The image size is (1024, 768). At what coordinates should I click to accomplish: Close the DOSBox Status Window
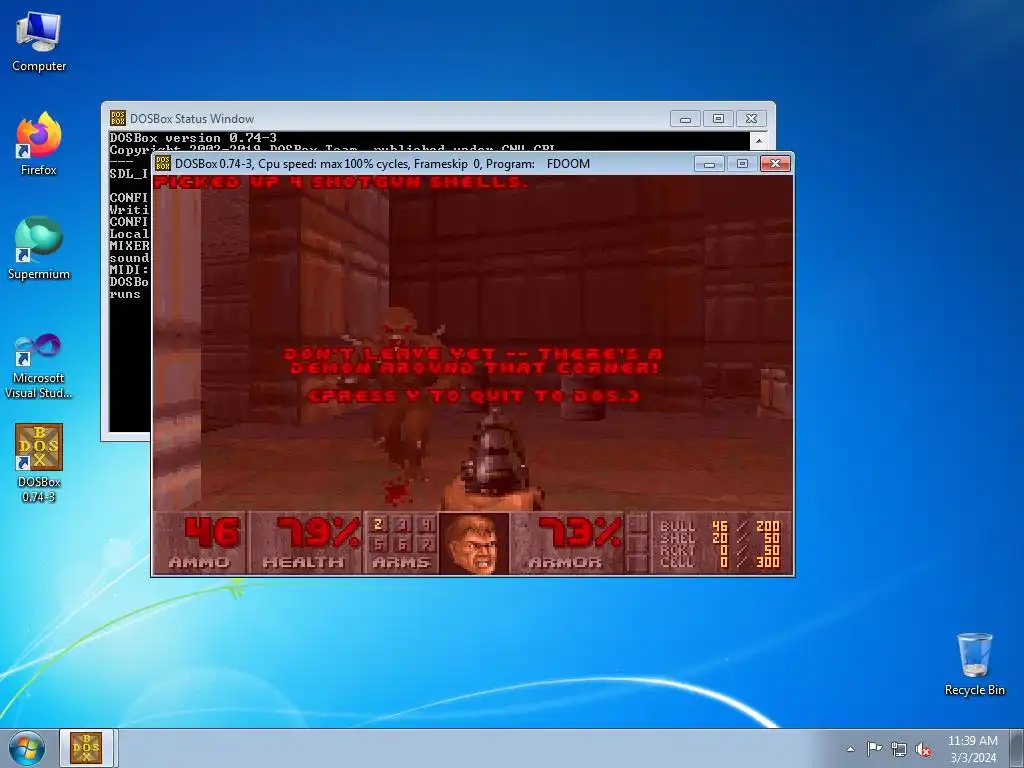pyautogui.click(x=751, y=119)
